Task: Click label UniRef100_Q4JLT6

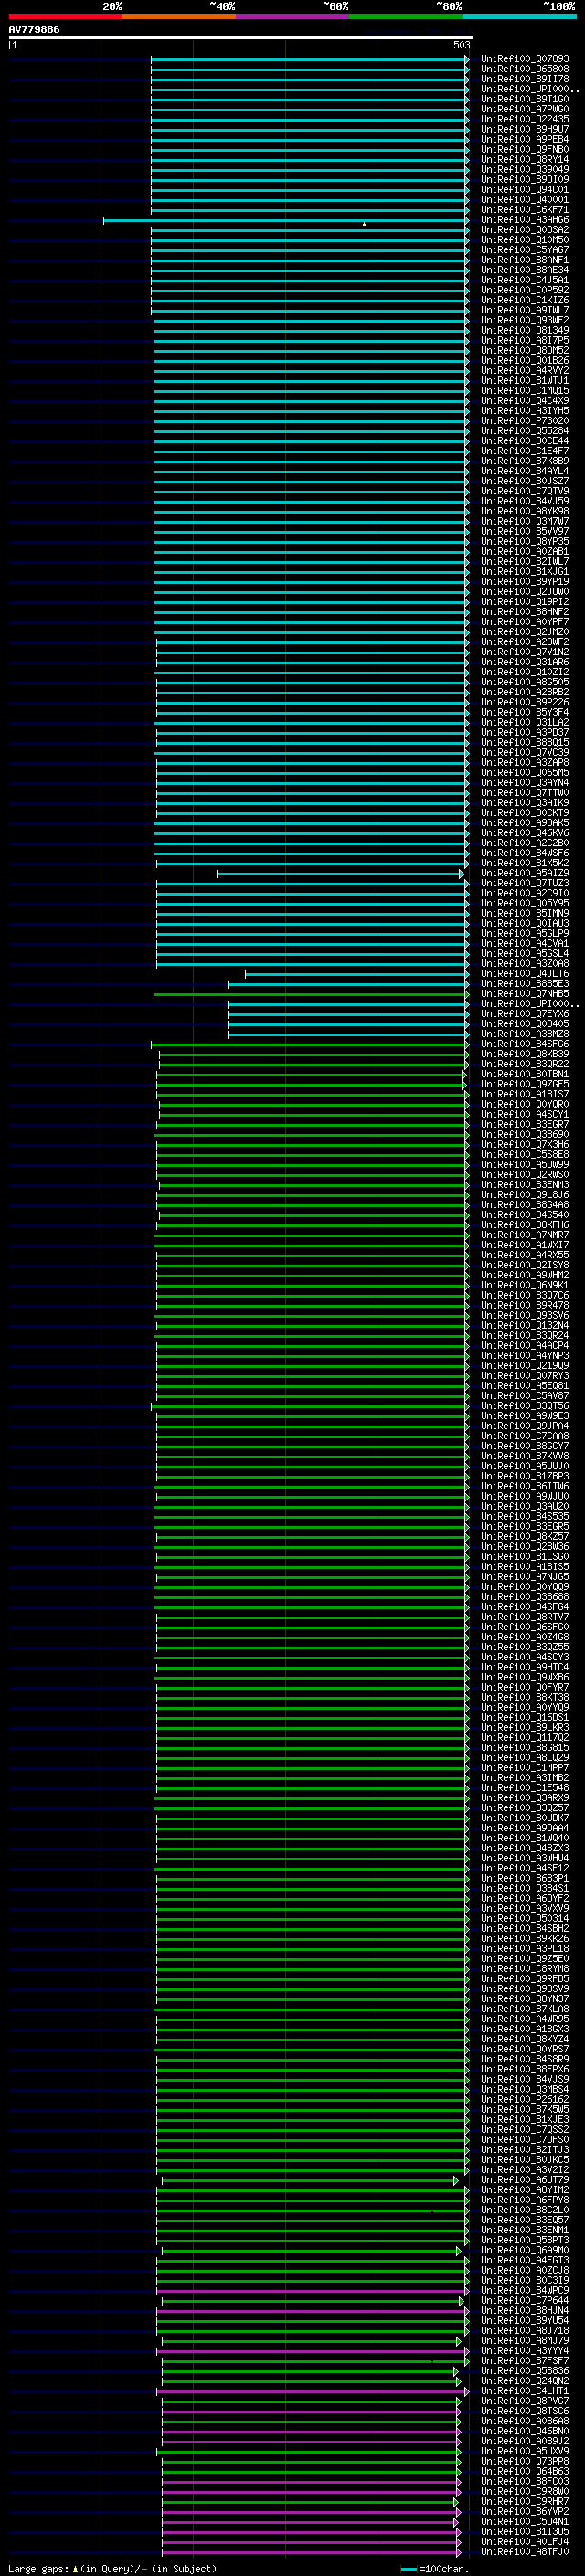Action: click(x=525, y=973)
